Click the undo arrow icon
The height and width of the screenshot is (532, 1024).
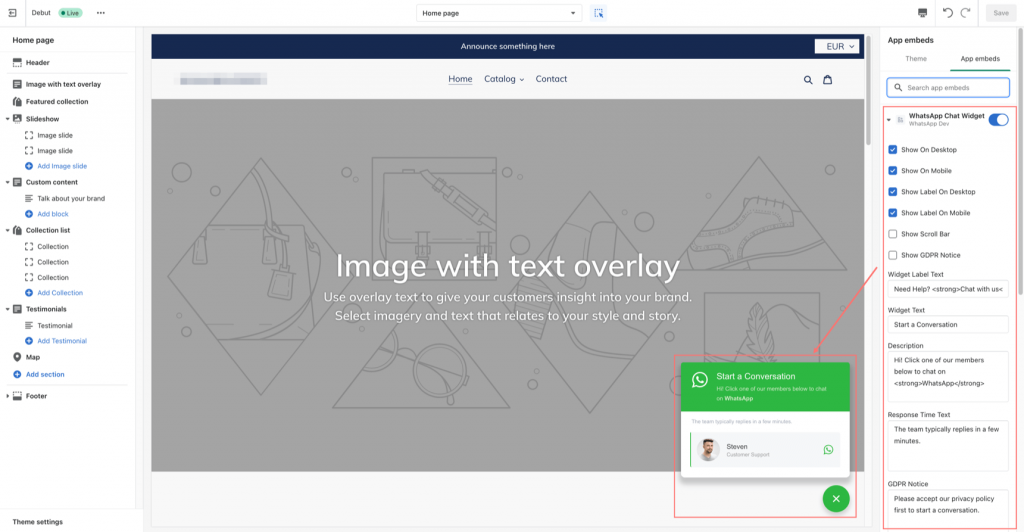point(947,13)
